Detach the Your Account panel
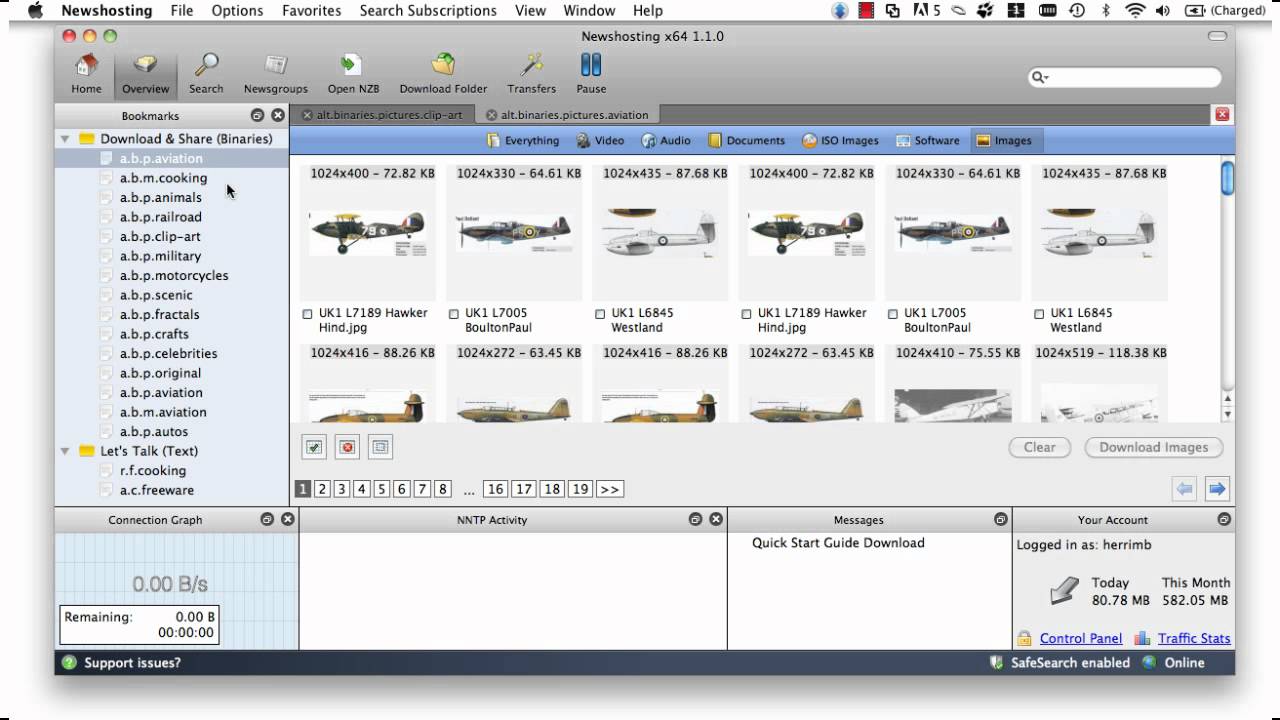This screenshot has width=1280, height=720. point(1224,519)
